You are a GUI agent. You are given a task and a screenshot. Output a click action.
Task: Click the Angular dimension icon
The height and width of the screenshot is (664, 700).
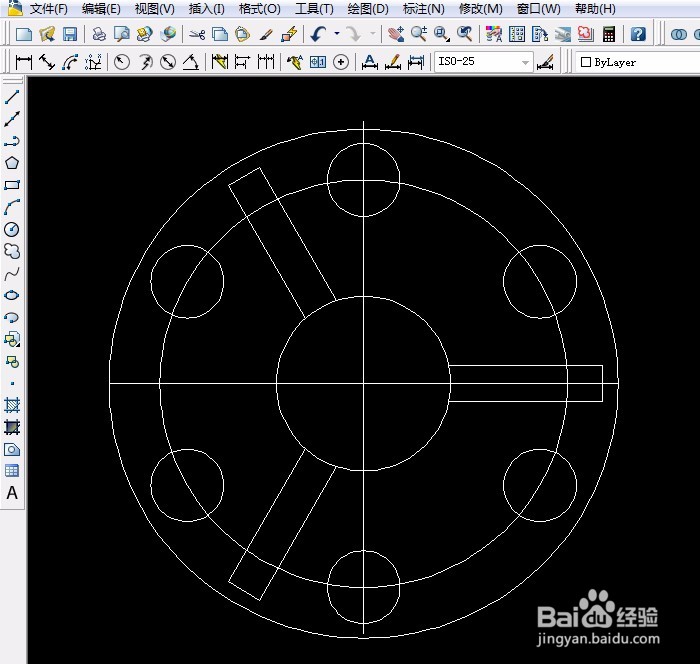click(x=191, y=62)
